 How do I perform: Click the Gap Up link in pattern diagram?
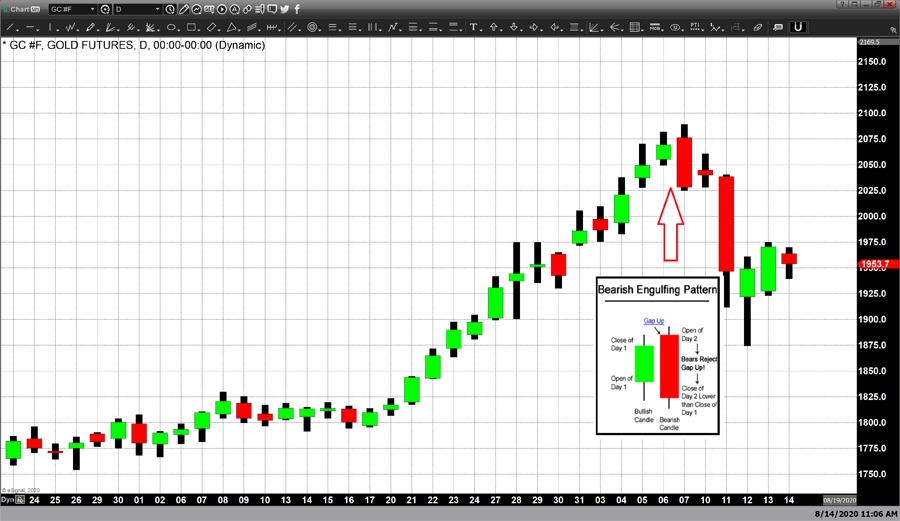[654, 321]
